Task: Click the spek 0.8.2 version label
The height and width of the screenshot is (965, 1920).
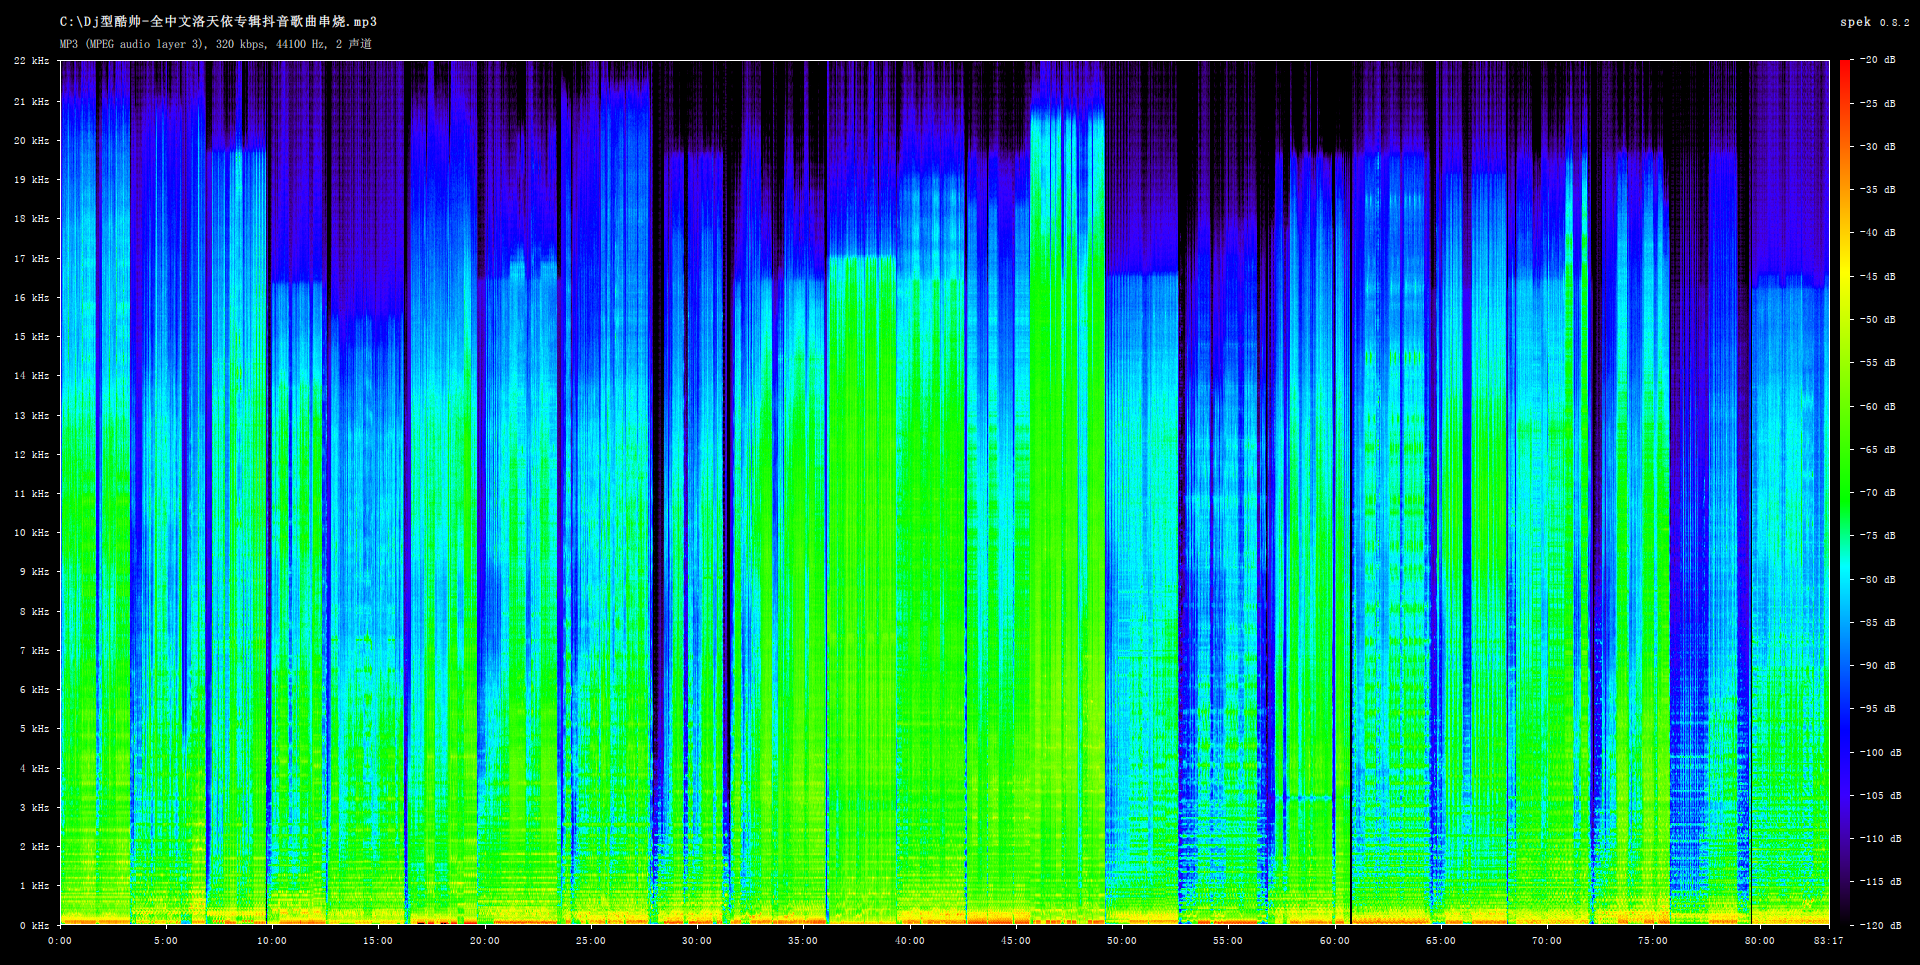Action: pyautogui.click(x=1874, y=22)
